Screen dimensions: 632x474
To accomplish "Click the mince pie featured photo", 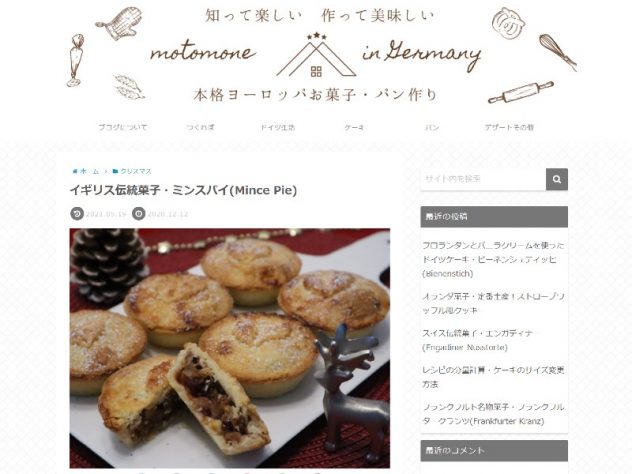I will (230, 348).
